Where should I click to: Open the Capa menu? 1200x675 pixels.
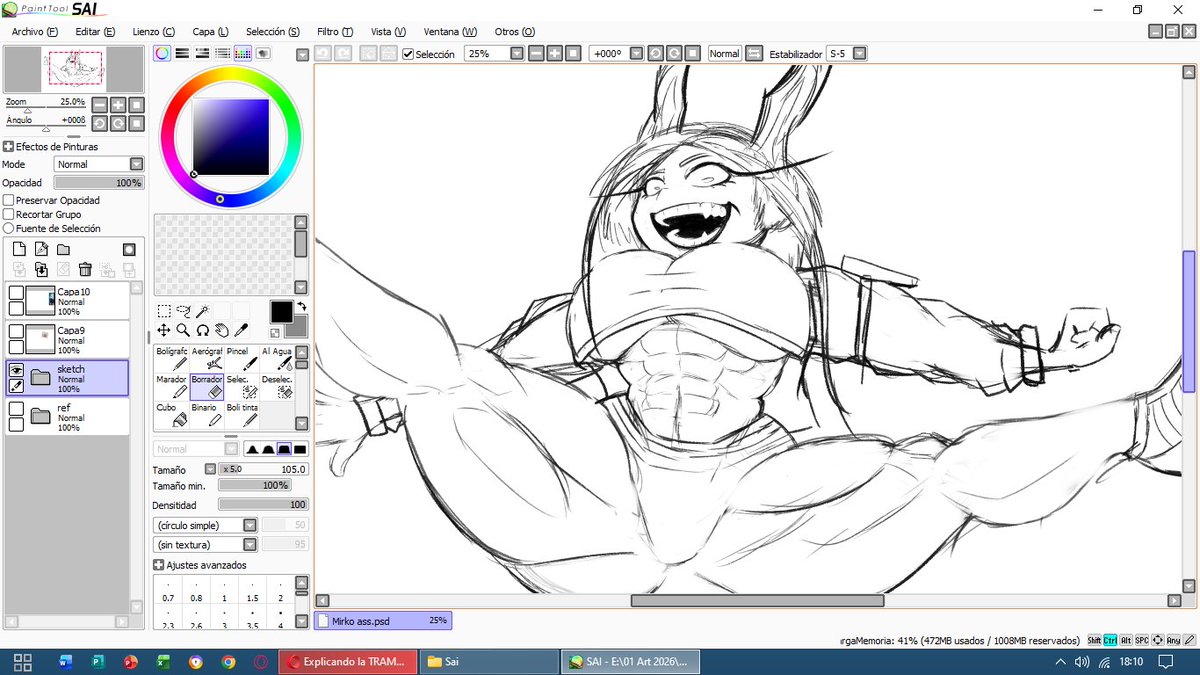[x=211, y=31]
